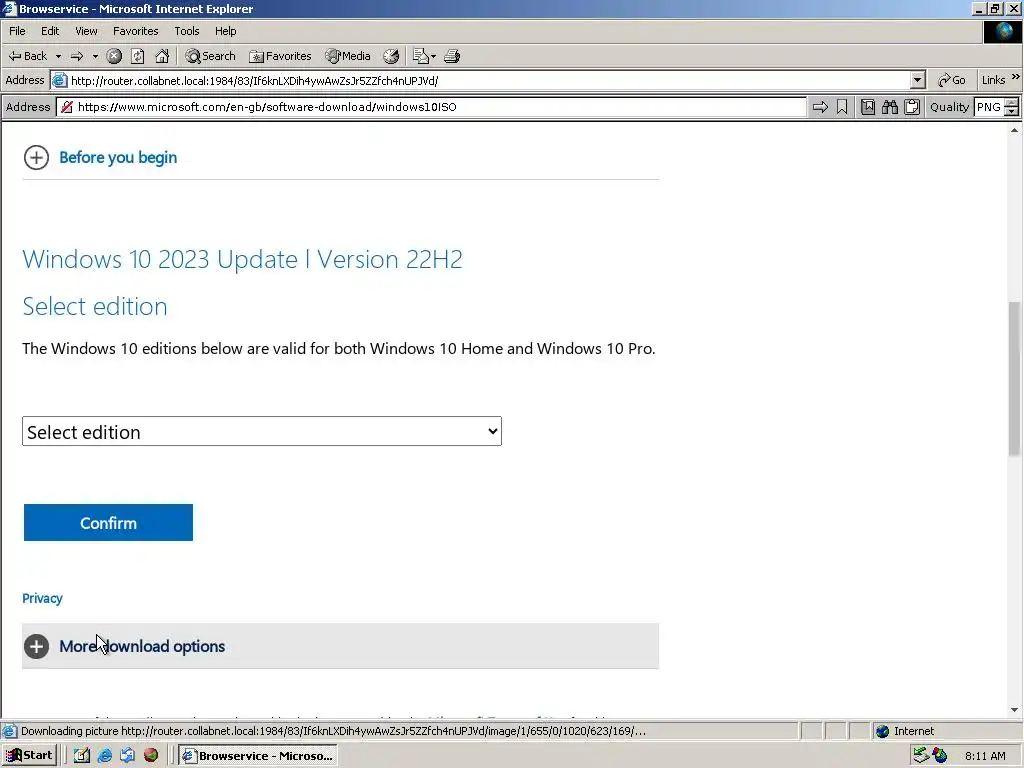This screenshot has height=768, width=1024.
Task: Open the File menu
Action: pyautogui.click(x=17, y=31)
